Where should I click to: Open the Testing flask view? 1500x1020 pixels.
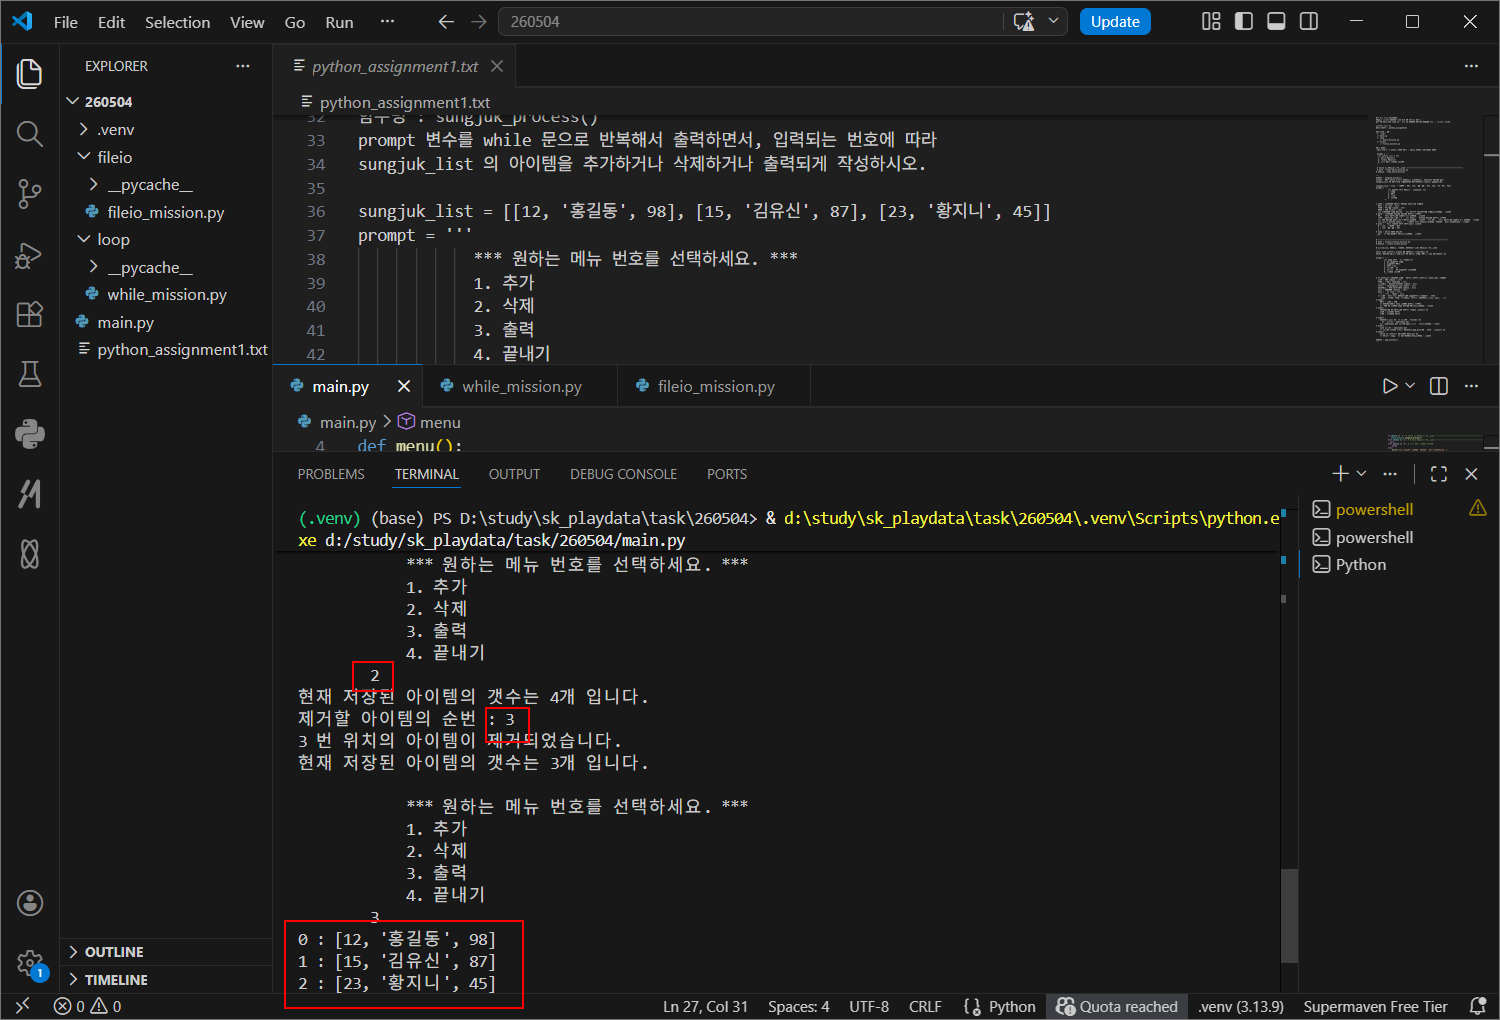(x=30, y=374)
